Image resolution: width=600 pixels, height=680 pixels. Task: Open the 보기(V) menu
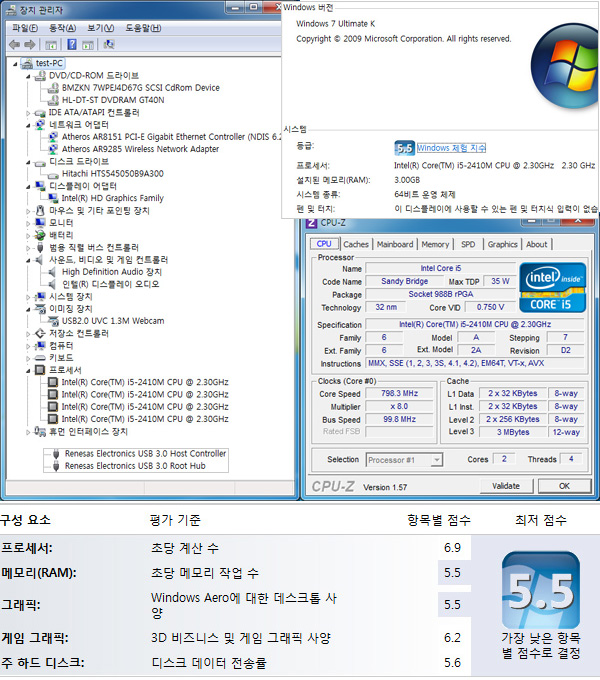[x=101, y=28]
